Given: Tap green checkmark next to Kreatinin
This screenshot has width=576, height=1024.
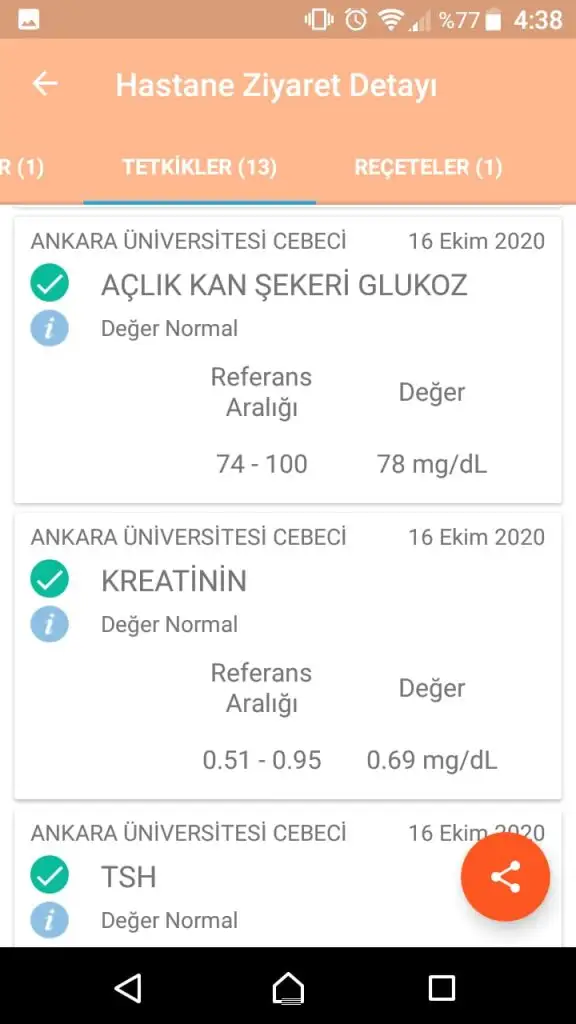Looking at the screenshot, I should pos(50,579).
